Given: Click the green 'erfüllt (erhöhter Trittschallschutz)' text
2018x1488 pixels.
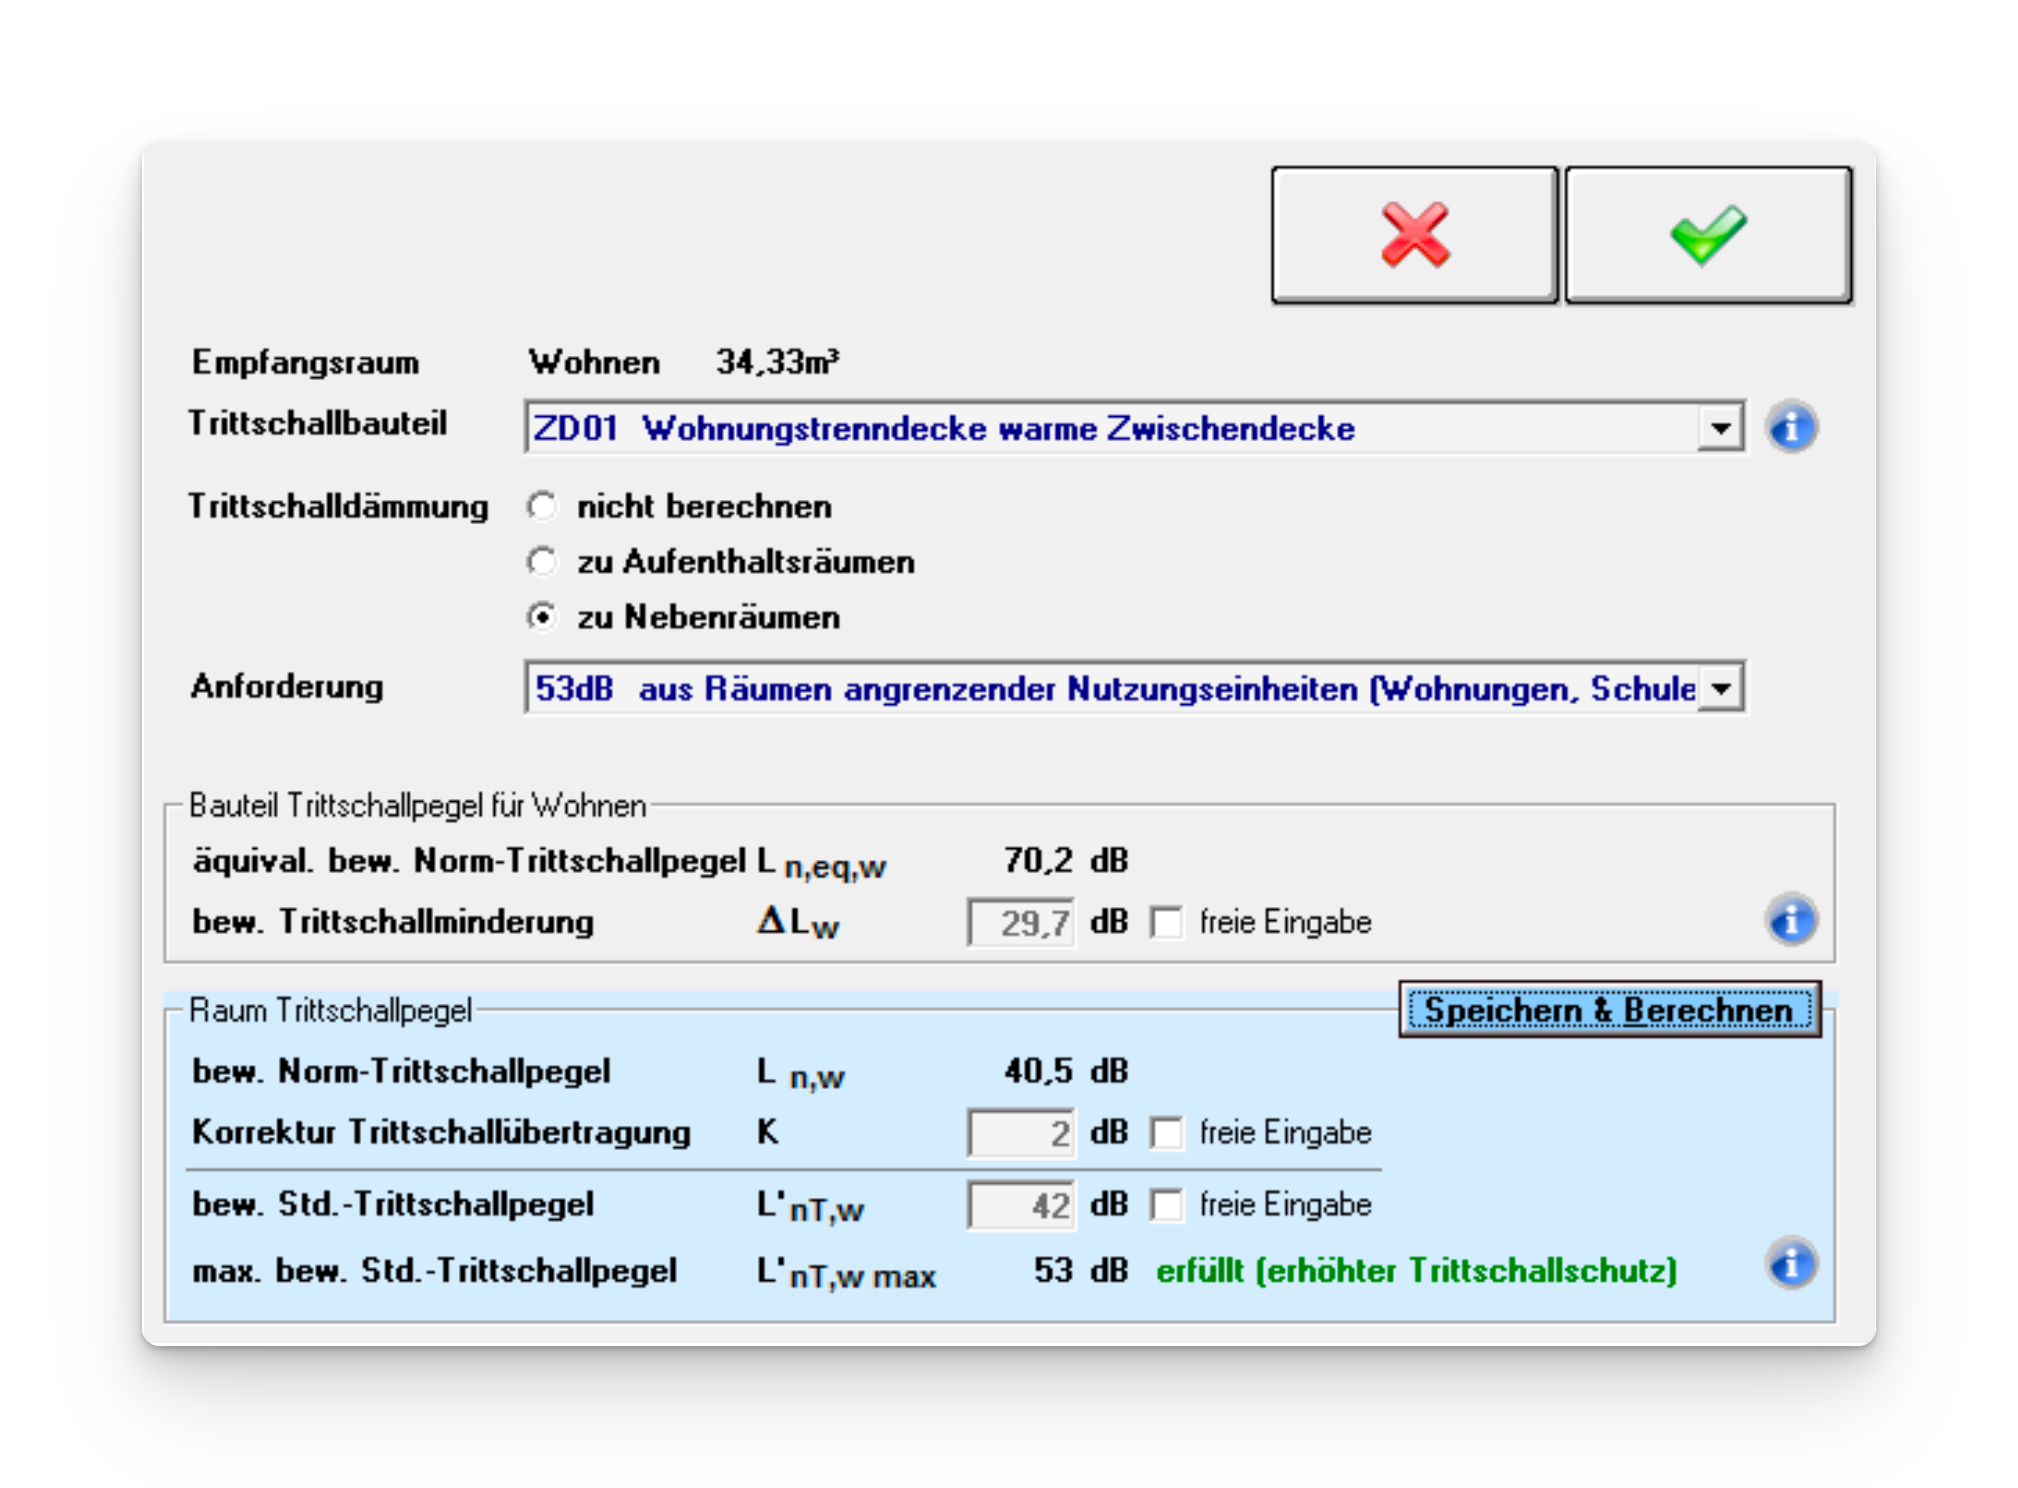Looking at the screenshot, I should tap(1415, 1271).
